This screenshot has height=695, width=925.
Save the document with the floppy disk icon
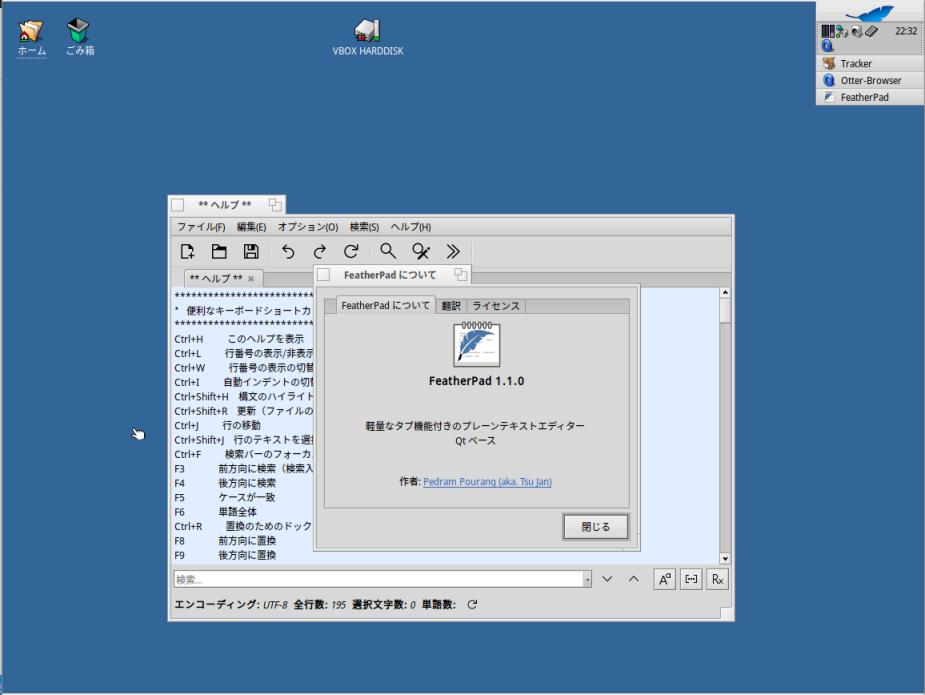click(x=250, y=251)
